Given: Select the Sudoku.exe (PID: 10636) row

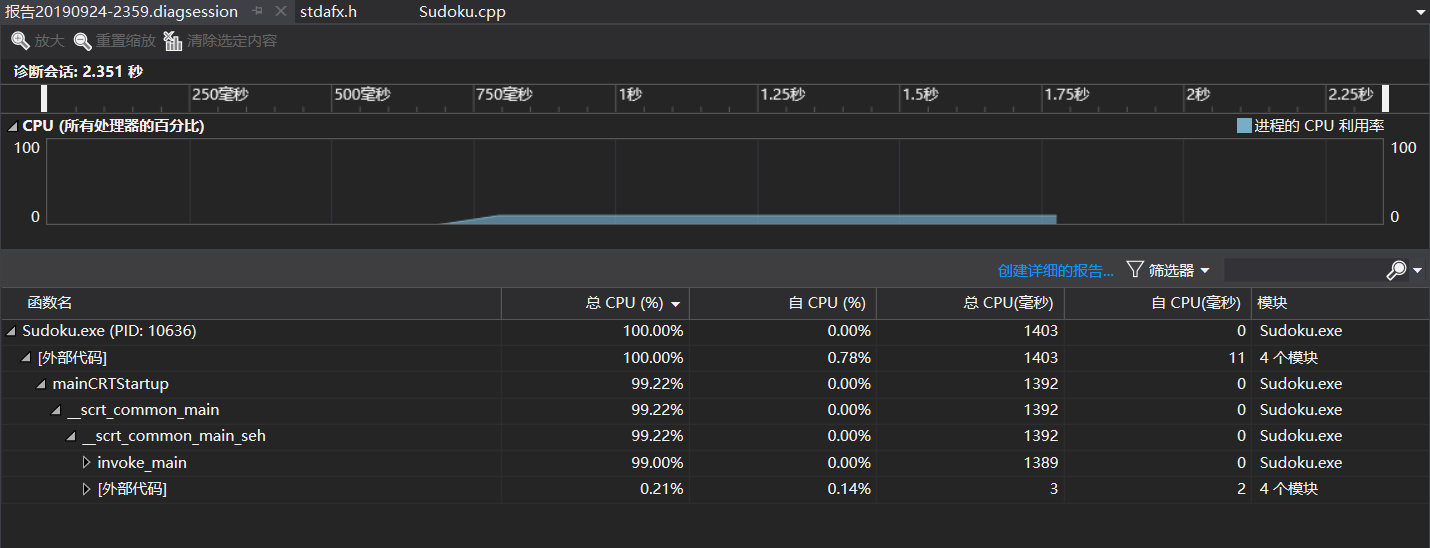Looking at the screenshot, I should click(x=715, y=331).
